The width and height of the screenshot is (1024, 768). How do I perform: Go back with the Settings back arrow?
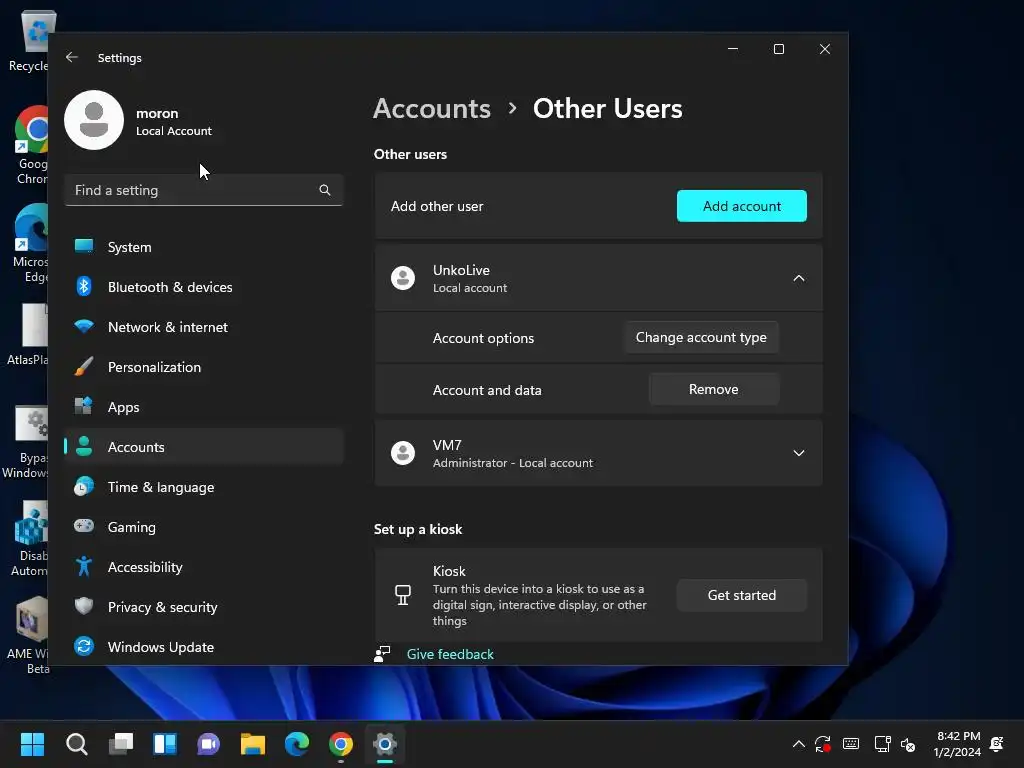point(72,57)
